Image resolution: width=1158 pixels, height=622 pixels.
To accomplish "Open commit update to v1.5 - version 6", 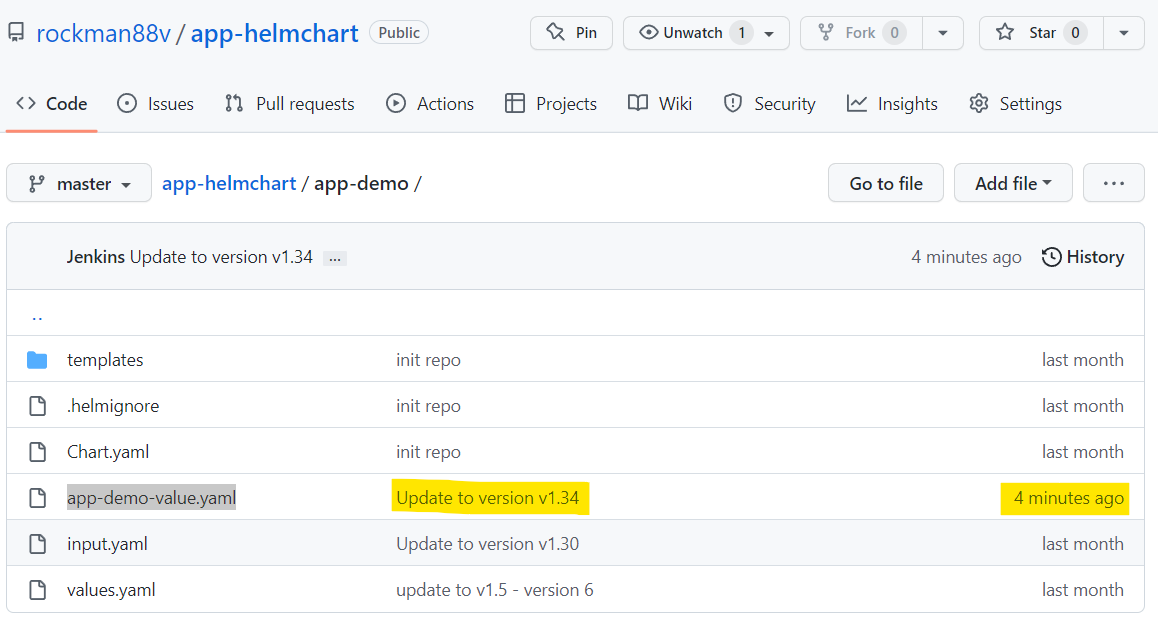I will point(495,589).
